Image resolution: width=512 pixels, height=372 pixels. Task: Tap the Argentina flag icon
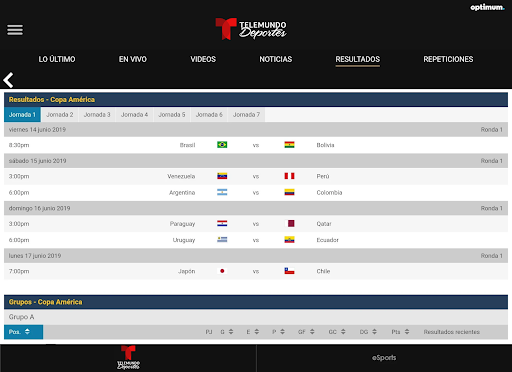[x=222, y=192]
